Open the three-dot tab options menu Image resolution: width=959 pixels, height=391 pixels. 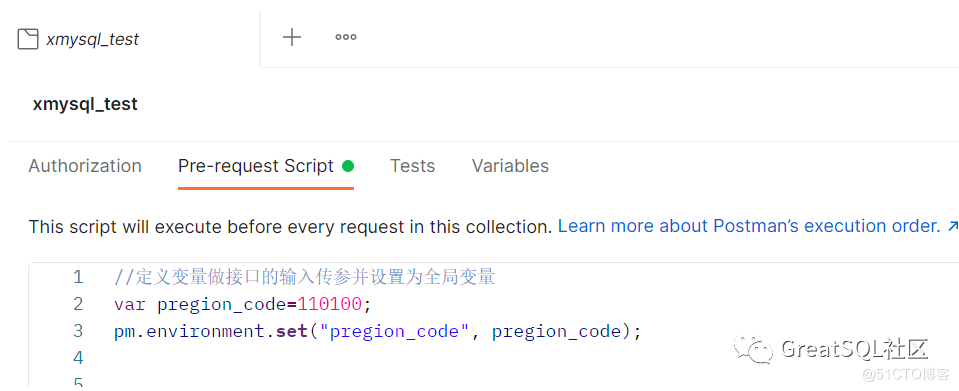pyautogui.click(x=346, y=37)
